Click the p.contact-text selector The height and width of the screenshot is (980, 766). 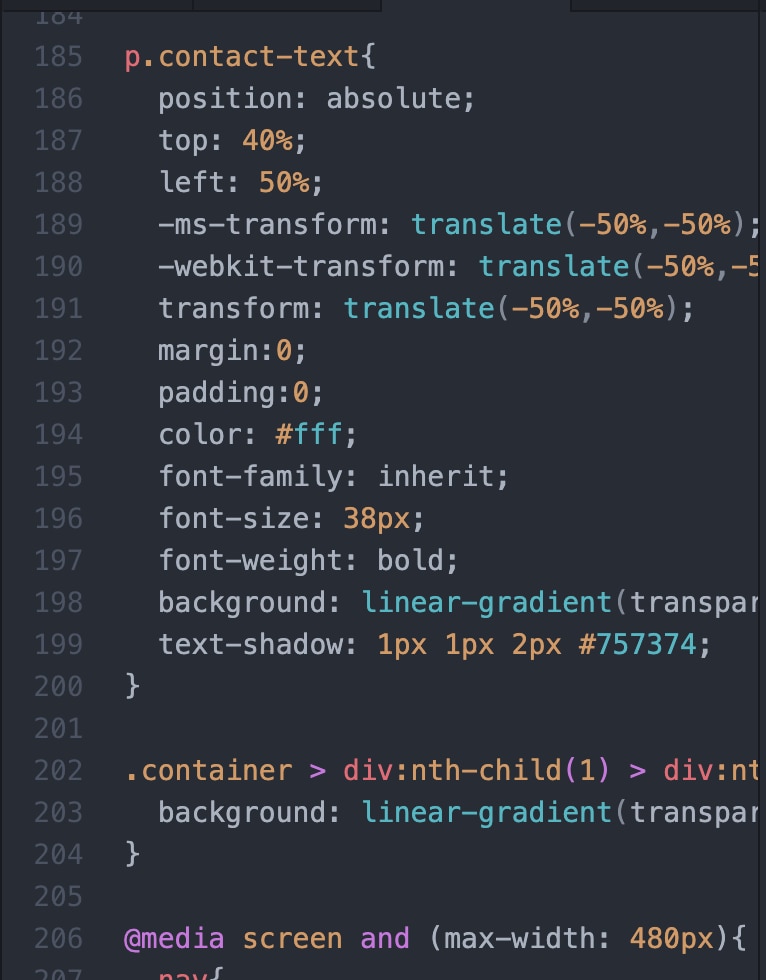pyautogui.click(x=242, y=57)
